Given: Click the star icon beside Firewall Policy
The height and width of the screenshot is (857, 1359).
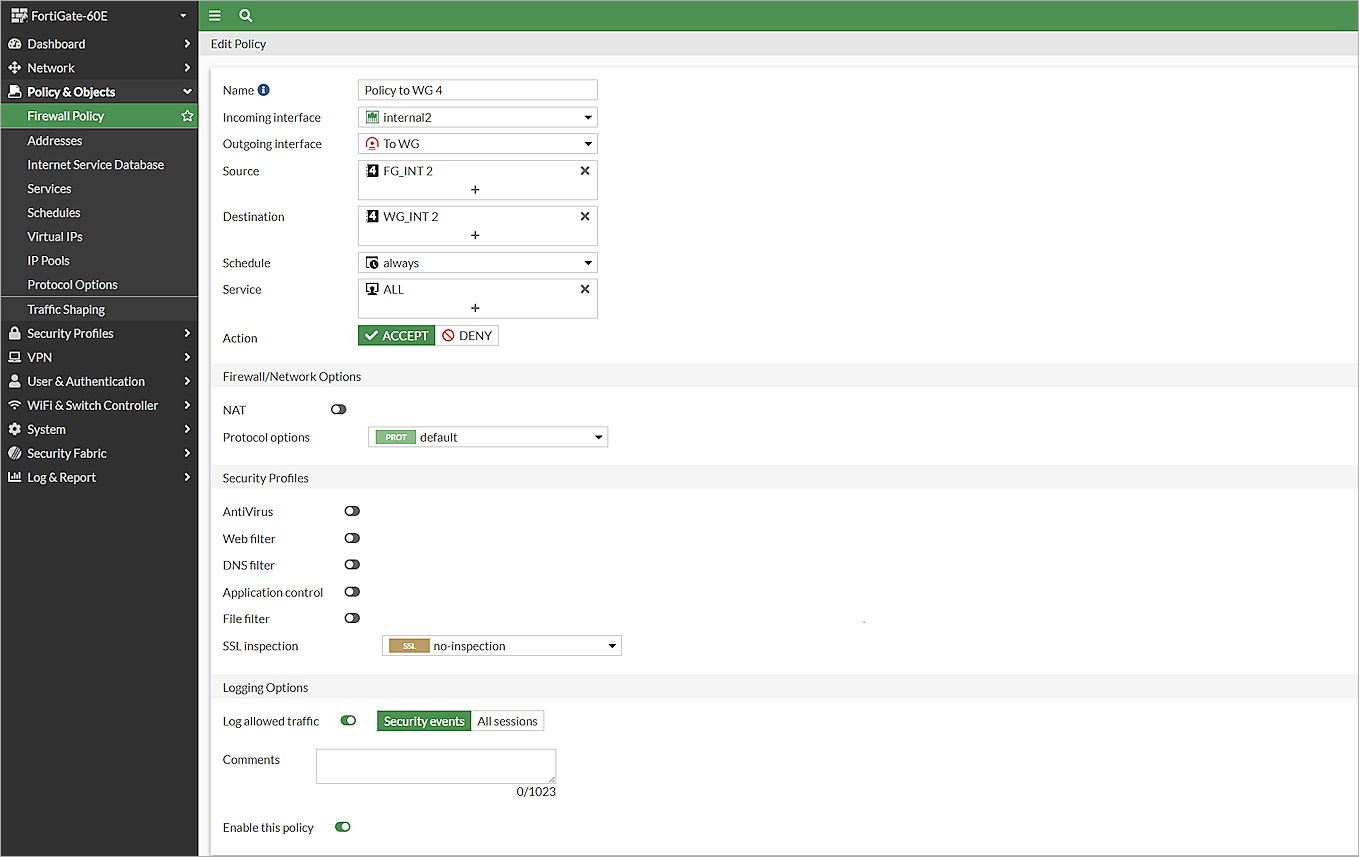Looking at the screenshot, I should [x=186, y=116].
